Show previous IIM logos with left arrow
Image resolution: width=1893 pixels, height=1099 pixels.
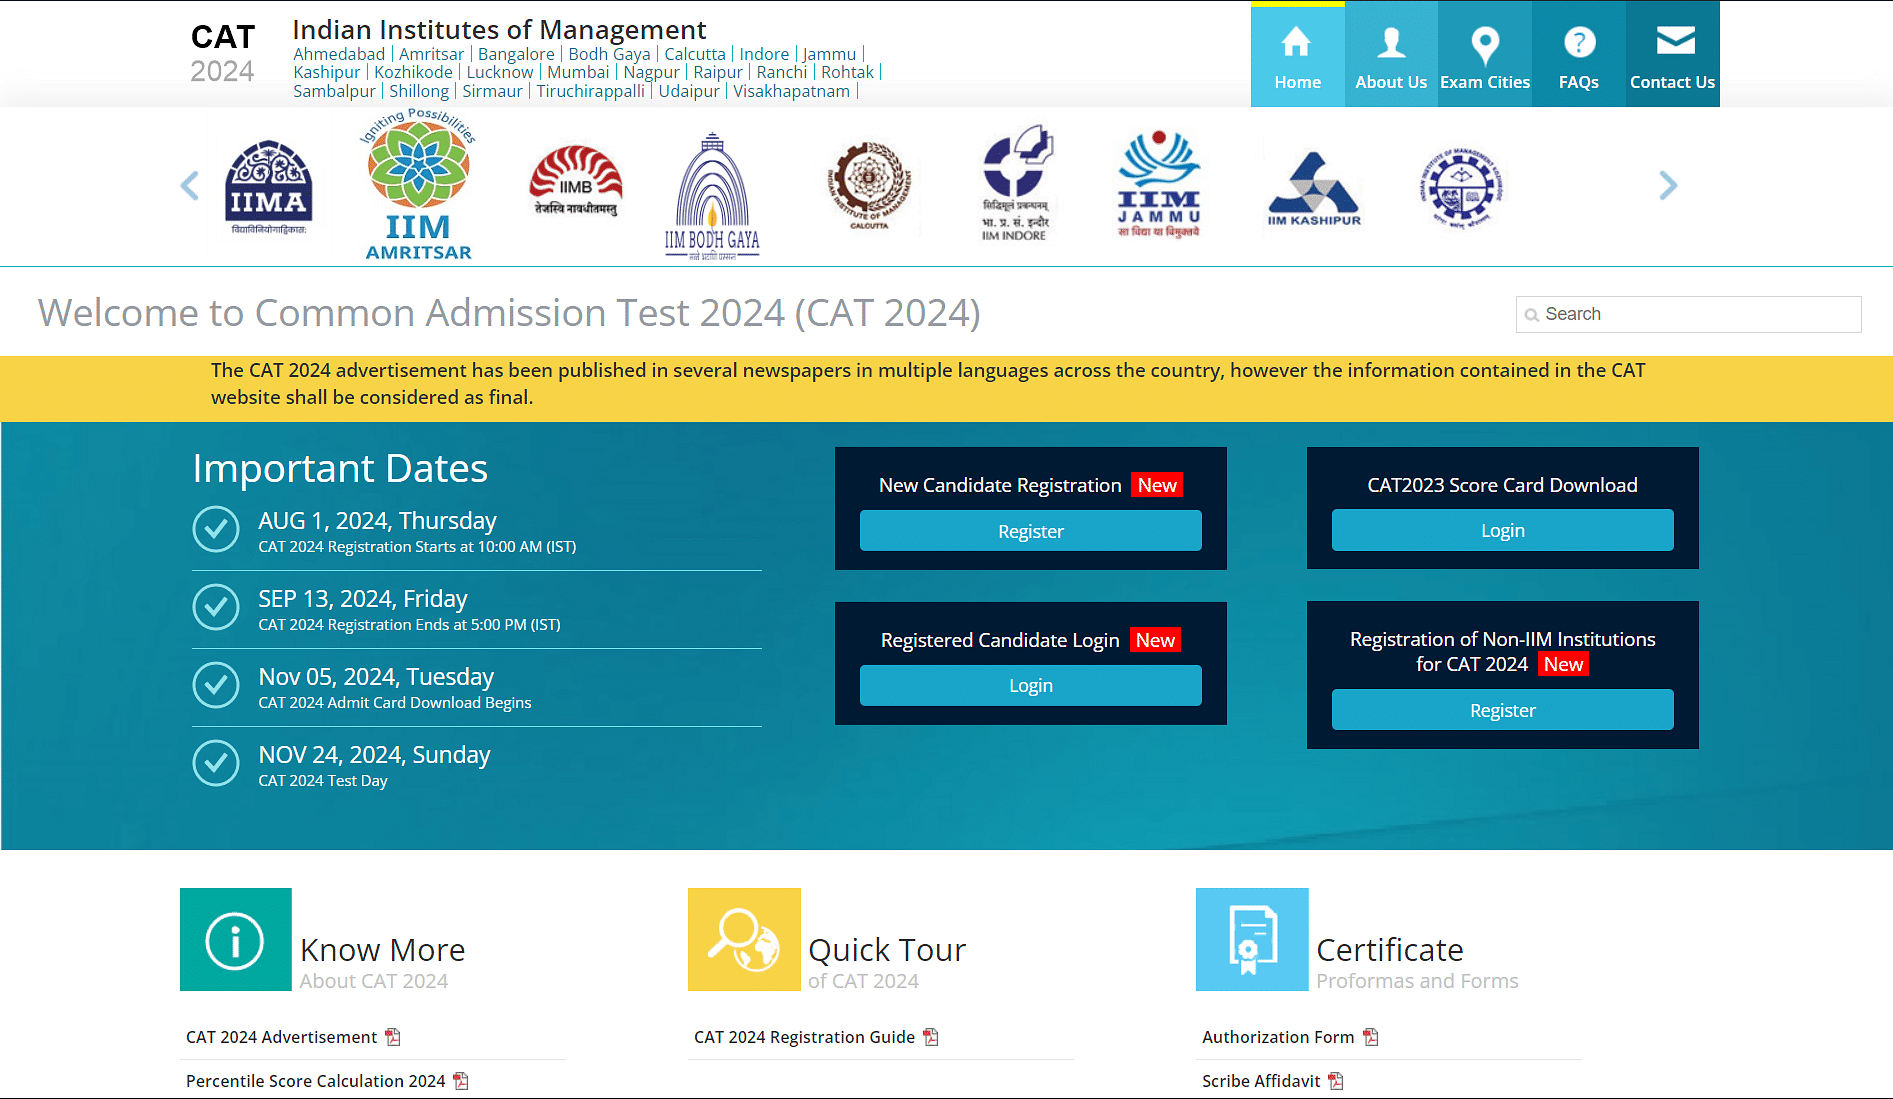(189, 185)
